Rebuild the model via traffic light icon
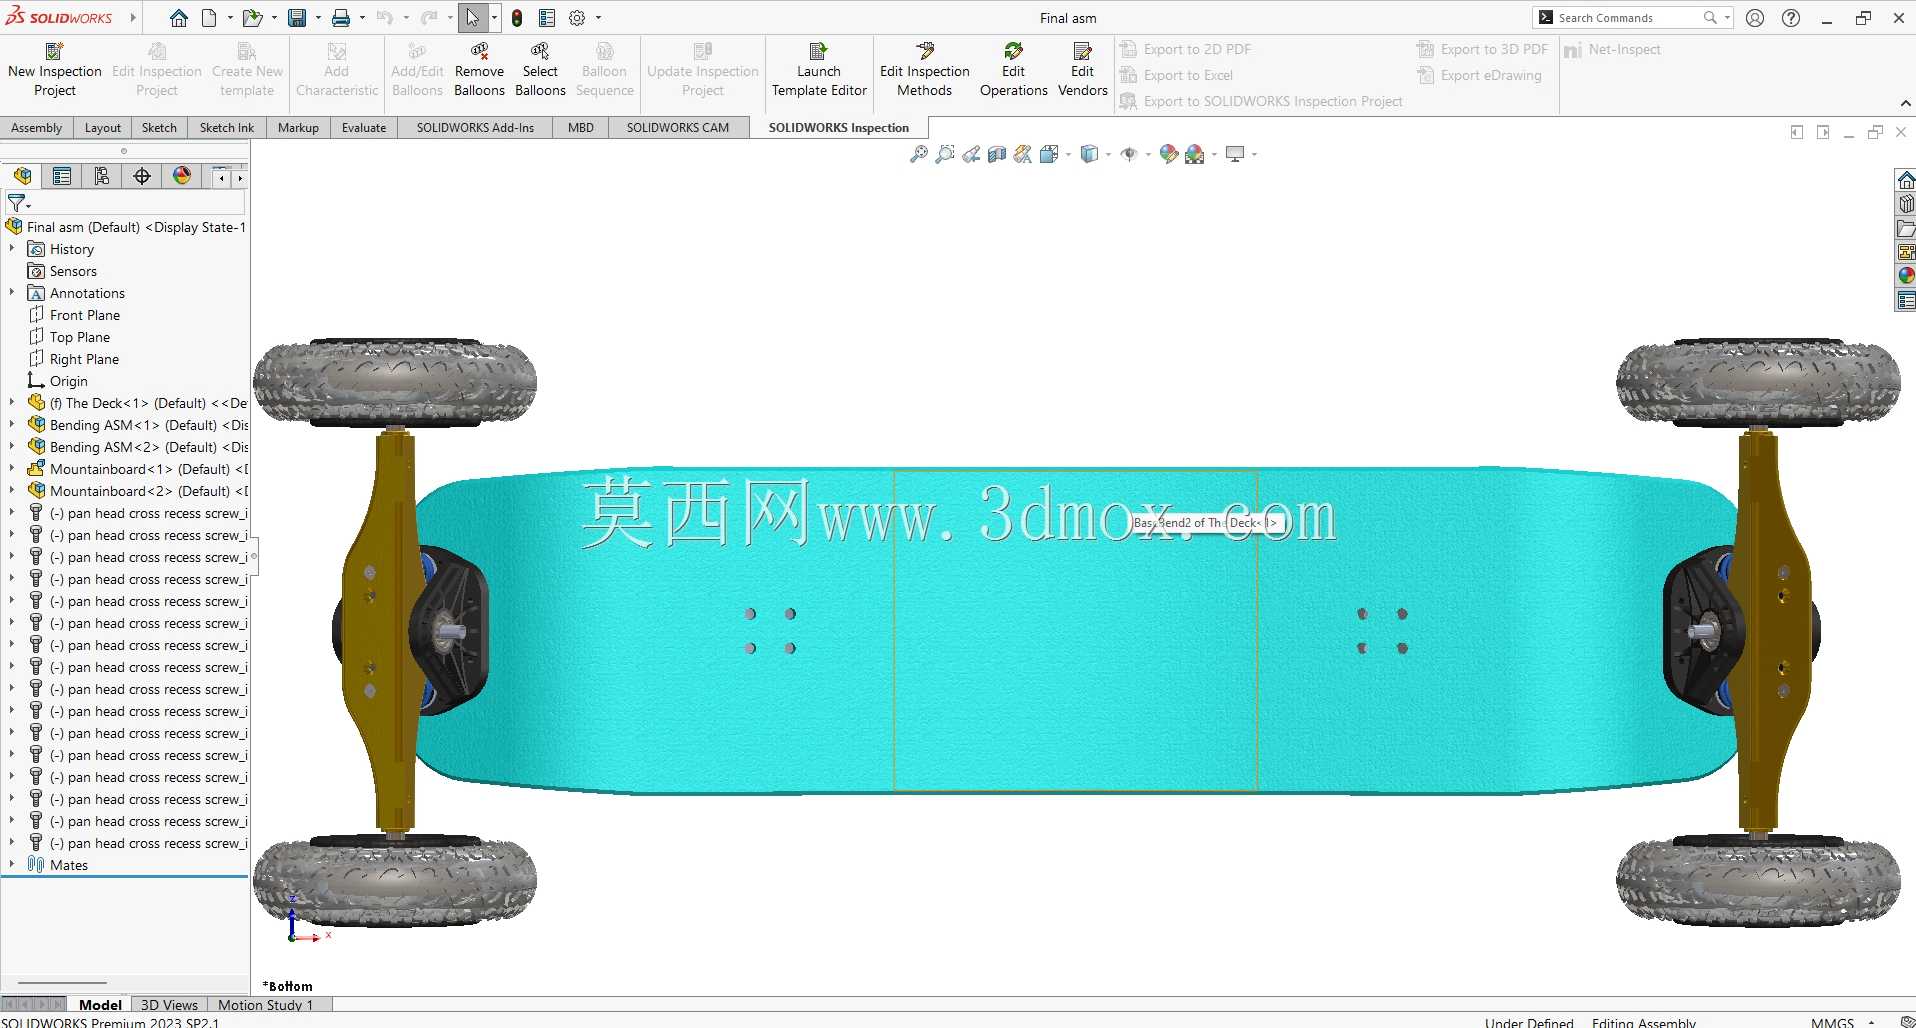 click(x=517, y=18)
